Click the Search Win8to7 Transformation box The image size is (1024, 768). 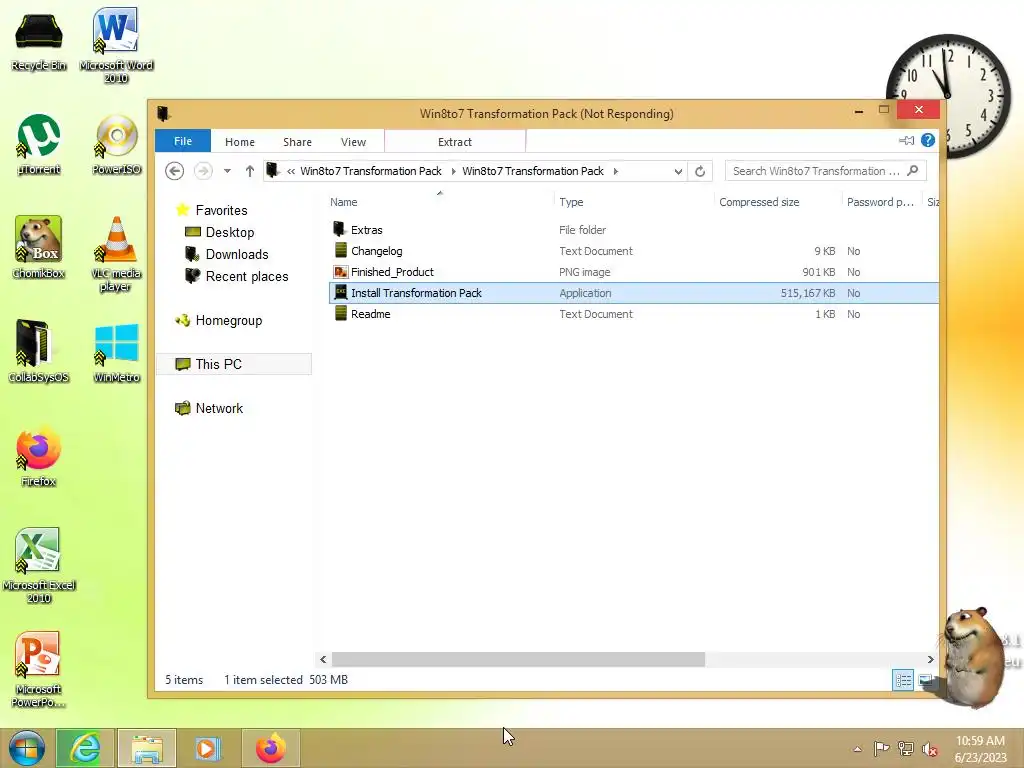[825, 171]
